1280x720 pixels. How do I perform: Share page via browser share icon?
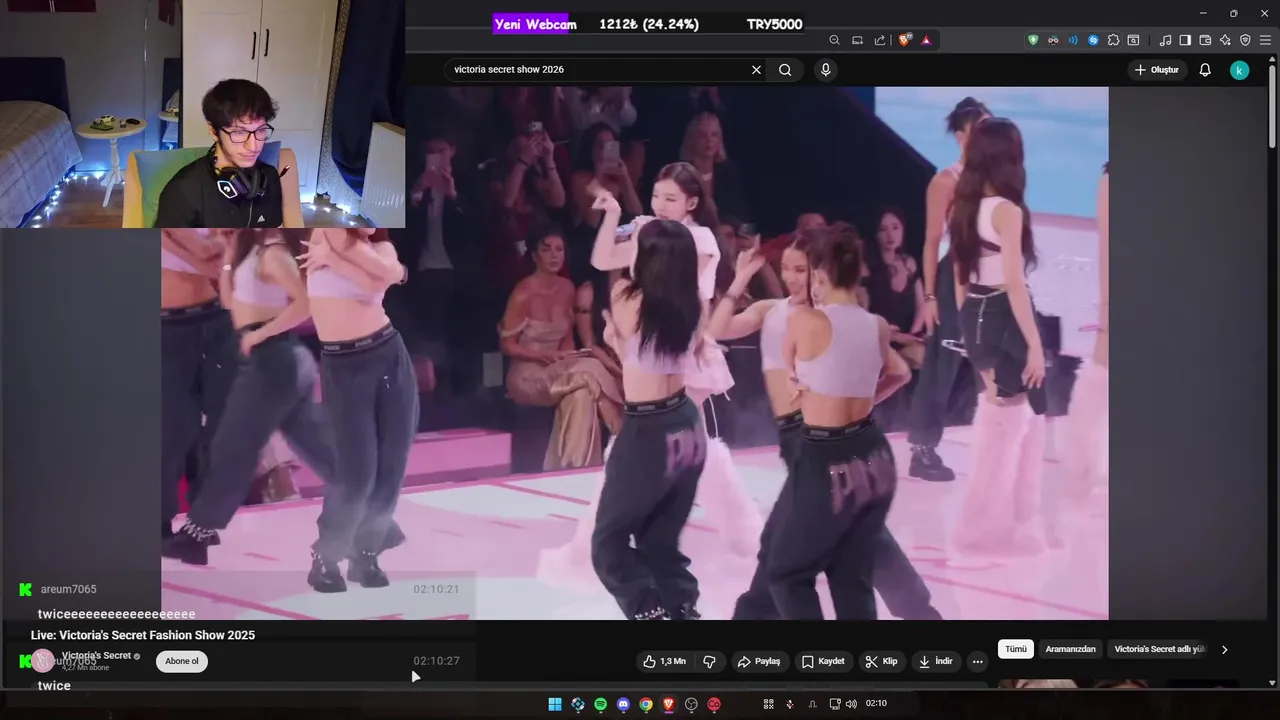tap(880, 40)
